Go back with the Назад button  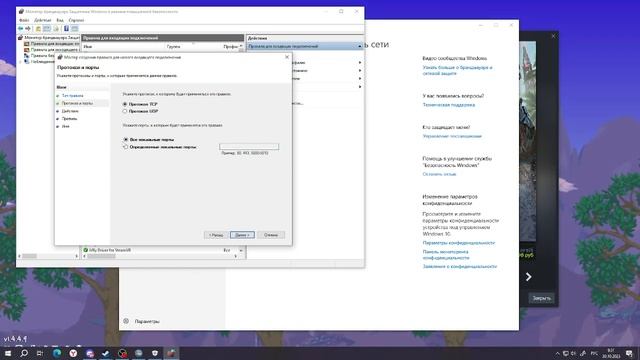coord(216,235)
